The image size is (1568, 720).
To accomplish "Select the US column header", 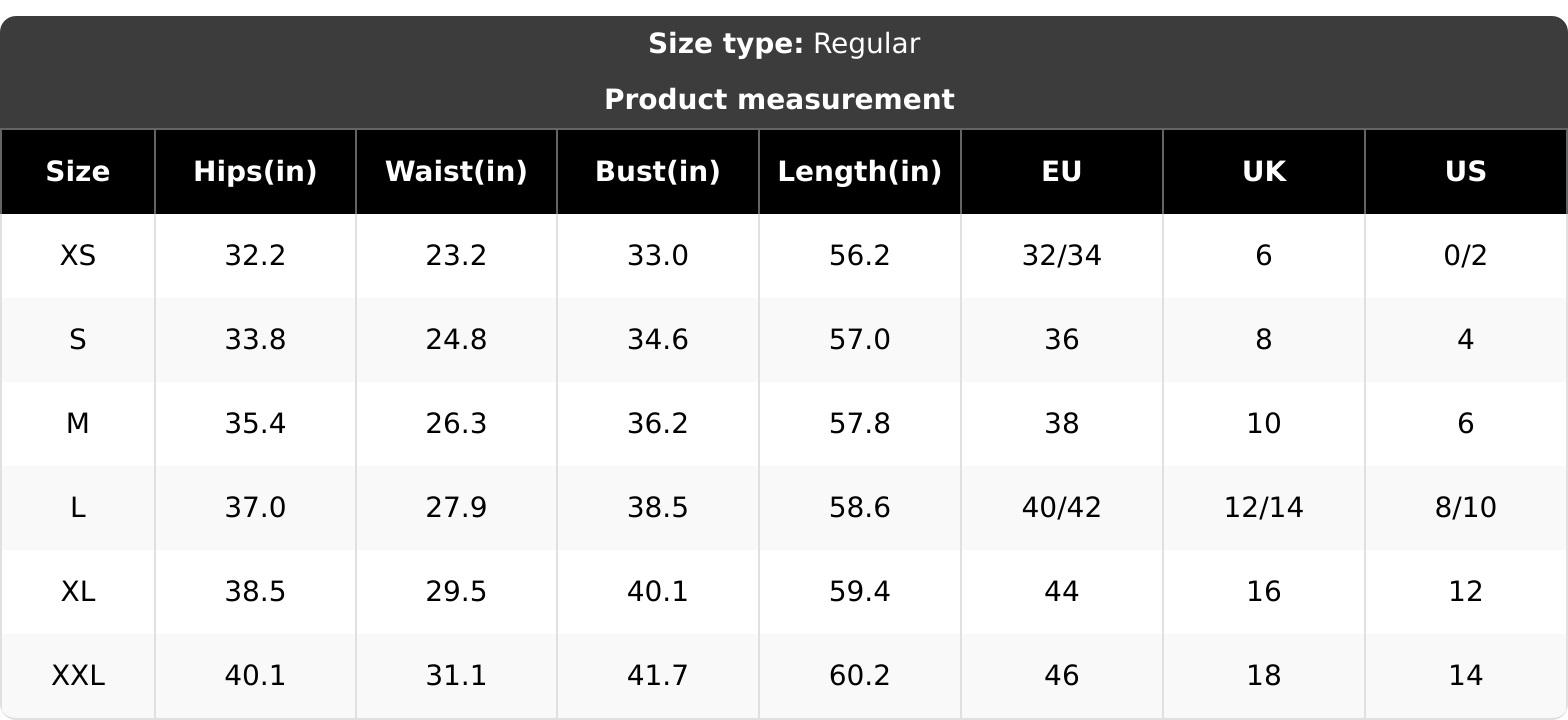I will pos(1466,172).
